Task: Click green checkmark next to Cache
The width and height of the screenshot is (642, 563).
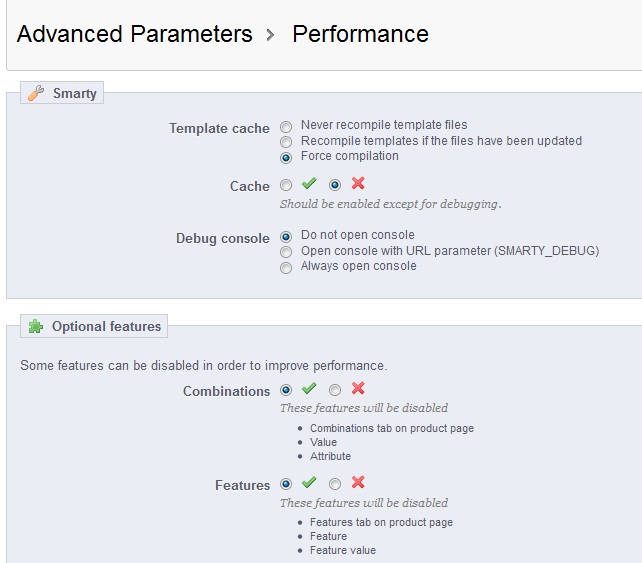Action: (309, 183)
